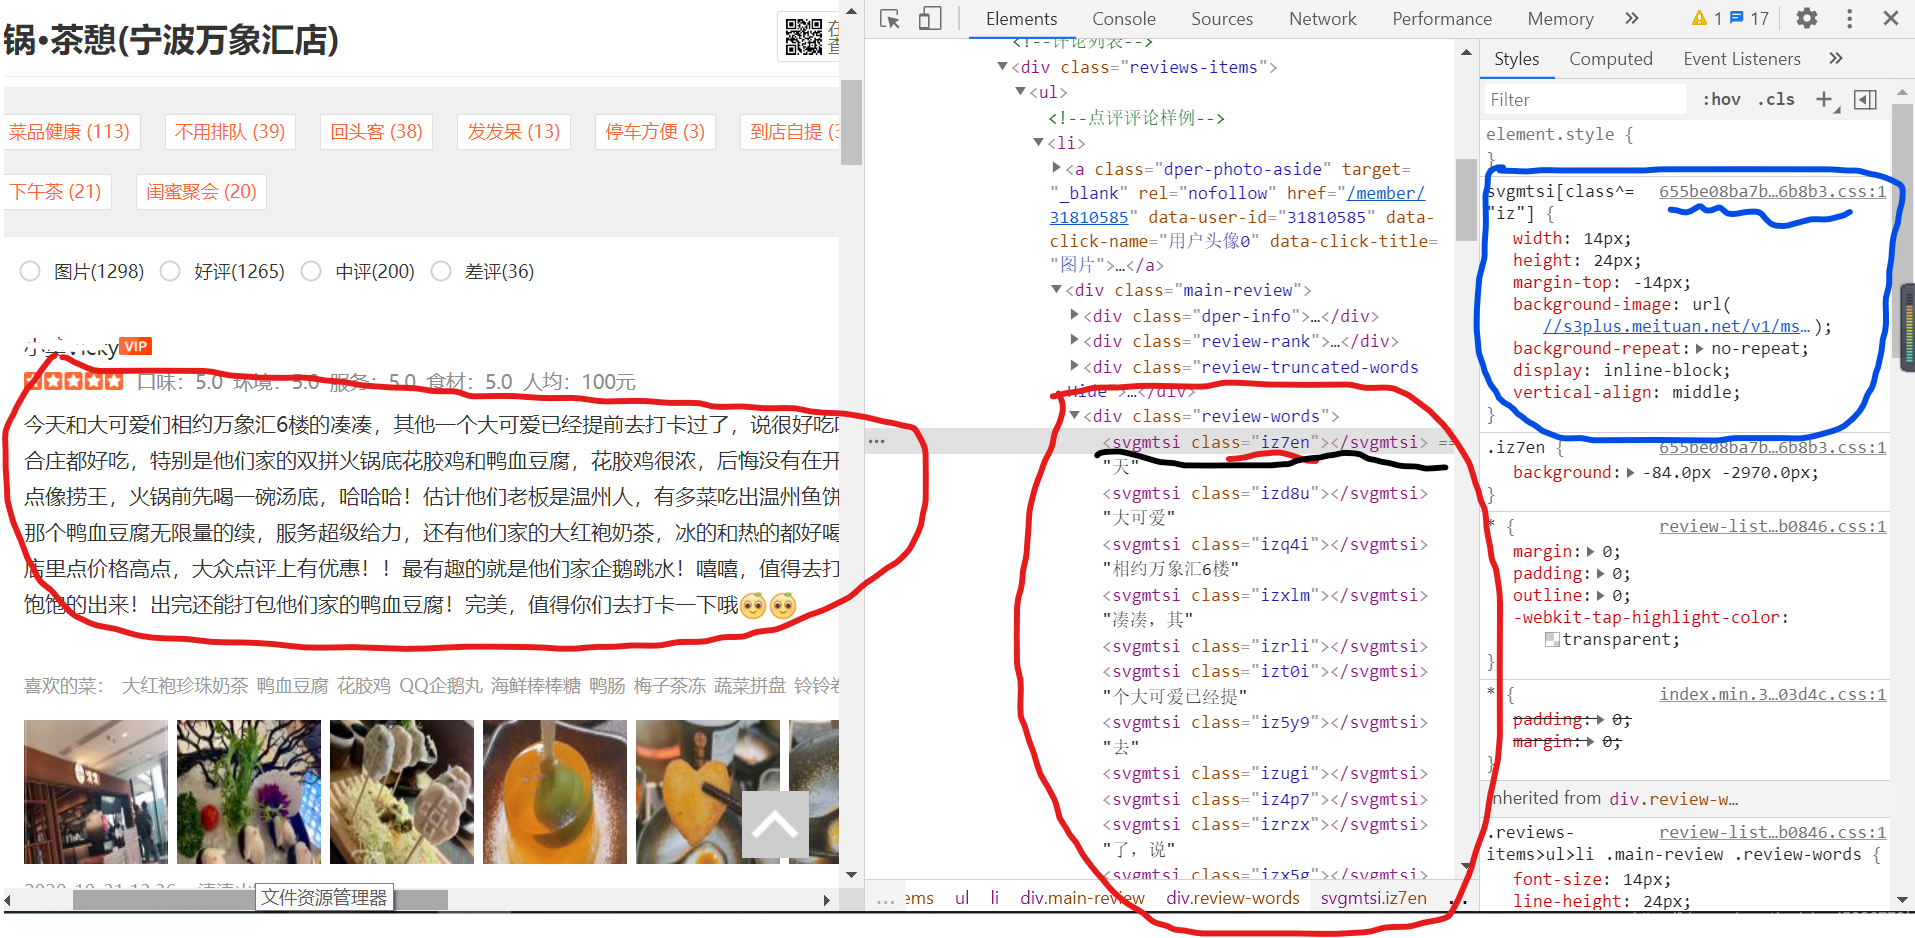Expand the .iz7en background property triangle
This screenshot has height=938, width=1915.
(1630, 472)
